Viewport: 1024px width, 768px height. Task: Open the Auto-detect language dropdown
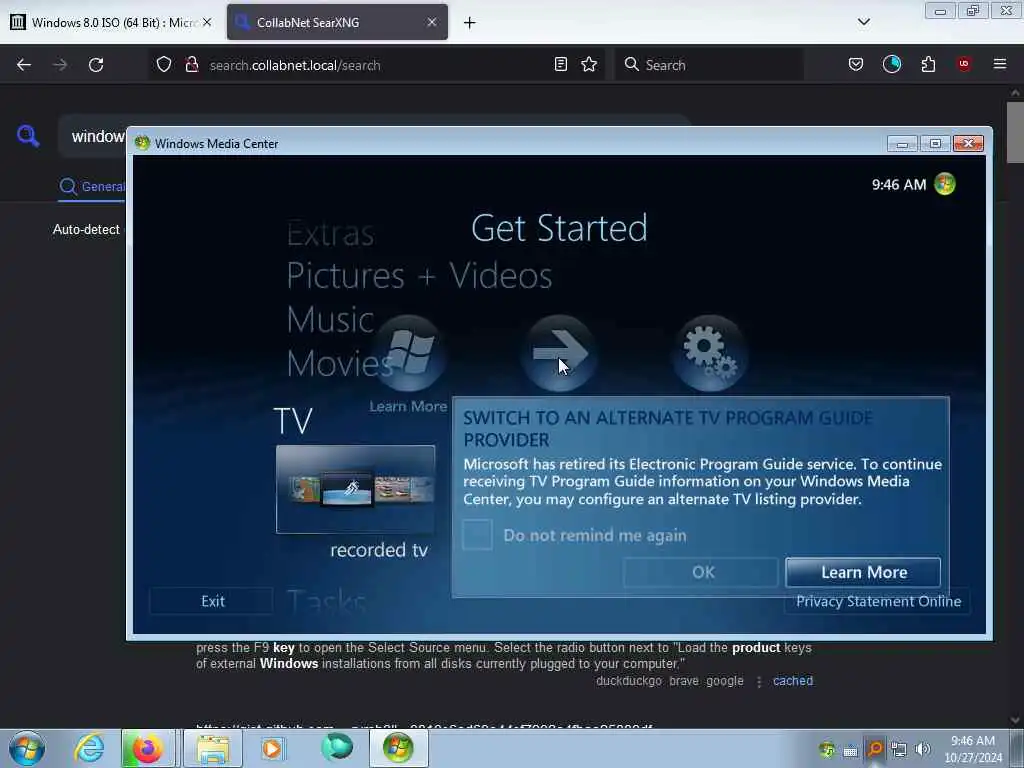pyautogui.click(x=86, y=230)
